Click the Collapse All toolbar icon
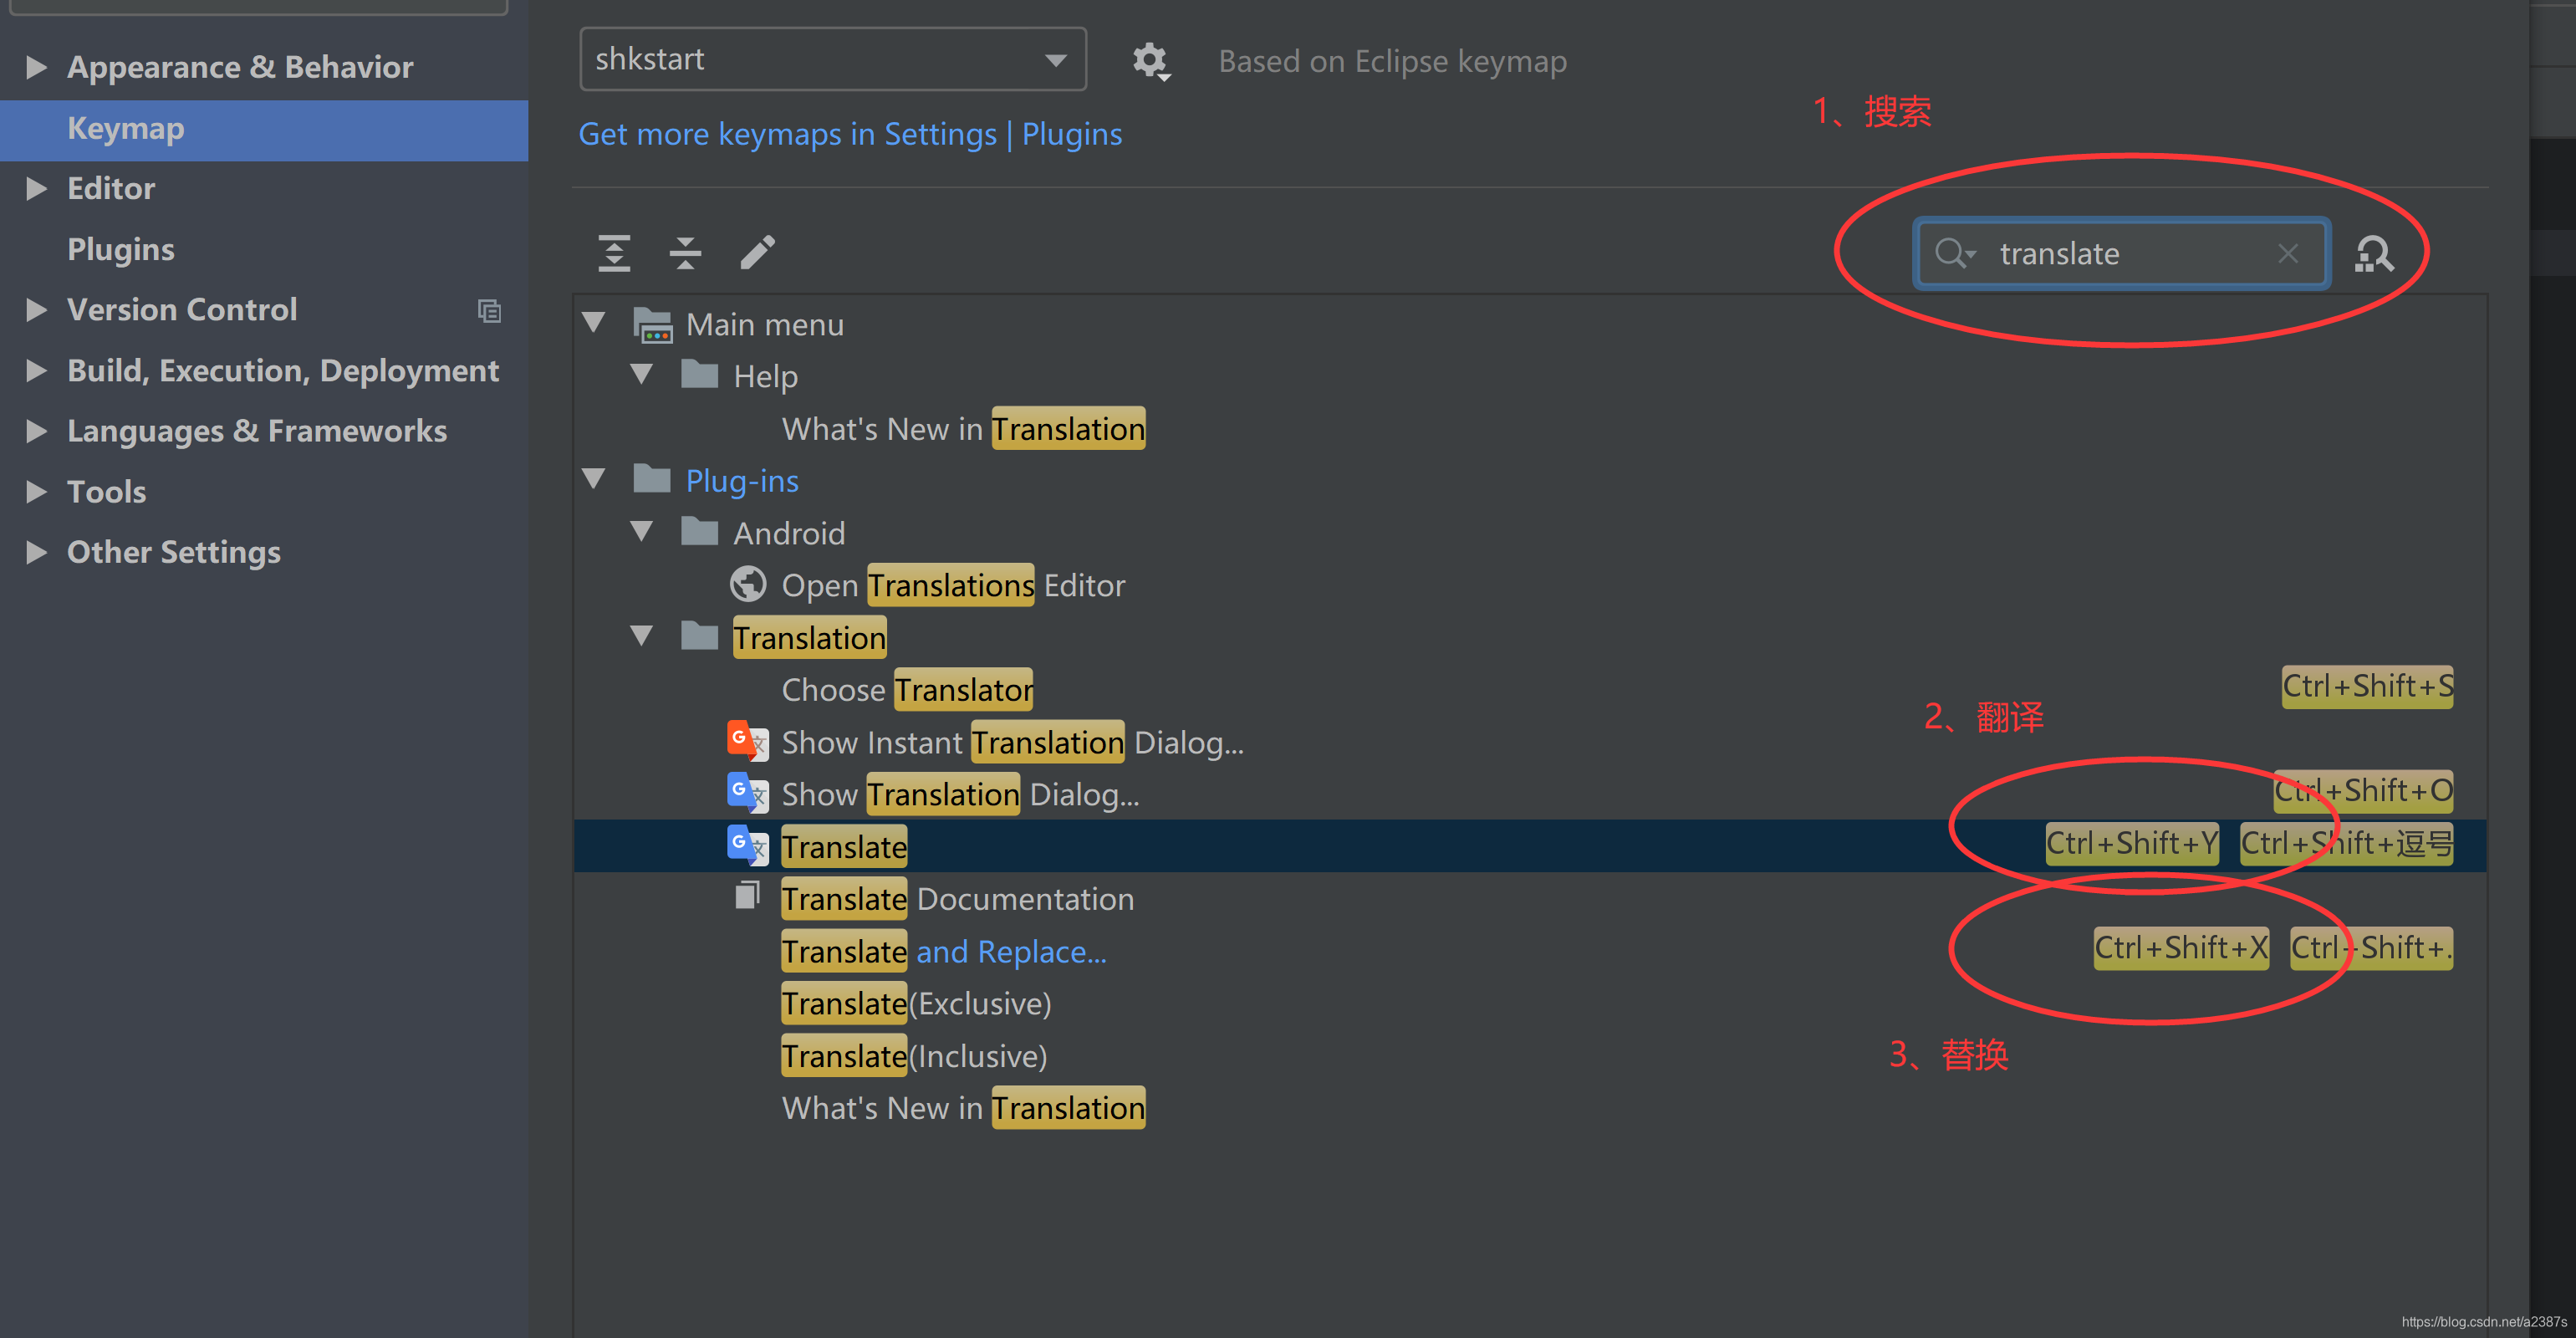Viewport: 2576px width, 1338px height. pyautogui.click(x=685, y=253)
